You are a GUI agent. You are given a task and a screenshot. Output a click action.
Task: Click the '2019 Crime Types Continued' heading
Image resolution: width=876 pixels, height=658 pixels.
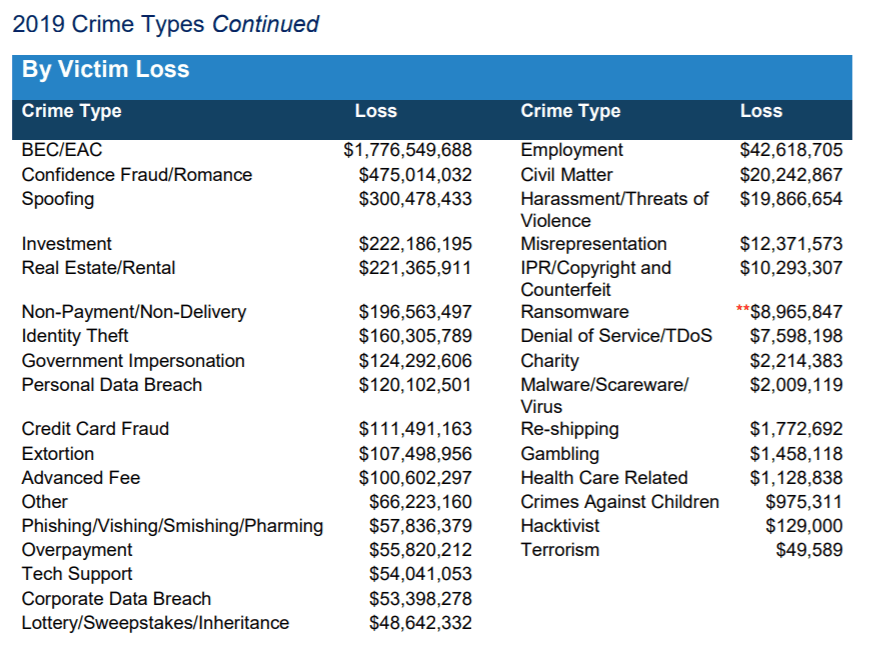(x=166, y=24)
